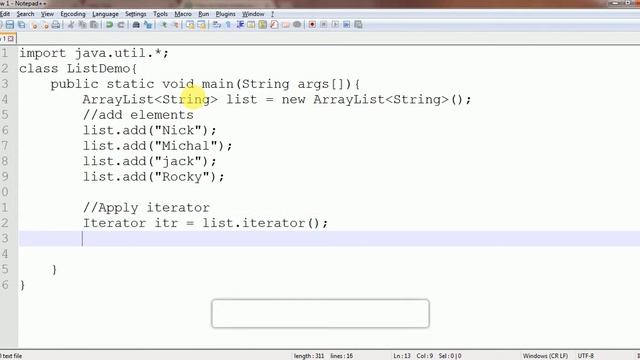Open the View menu
Screen dimensions: 640x360
point(47,14)
